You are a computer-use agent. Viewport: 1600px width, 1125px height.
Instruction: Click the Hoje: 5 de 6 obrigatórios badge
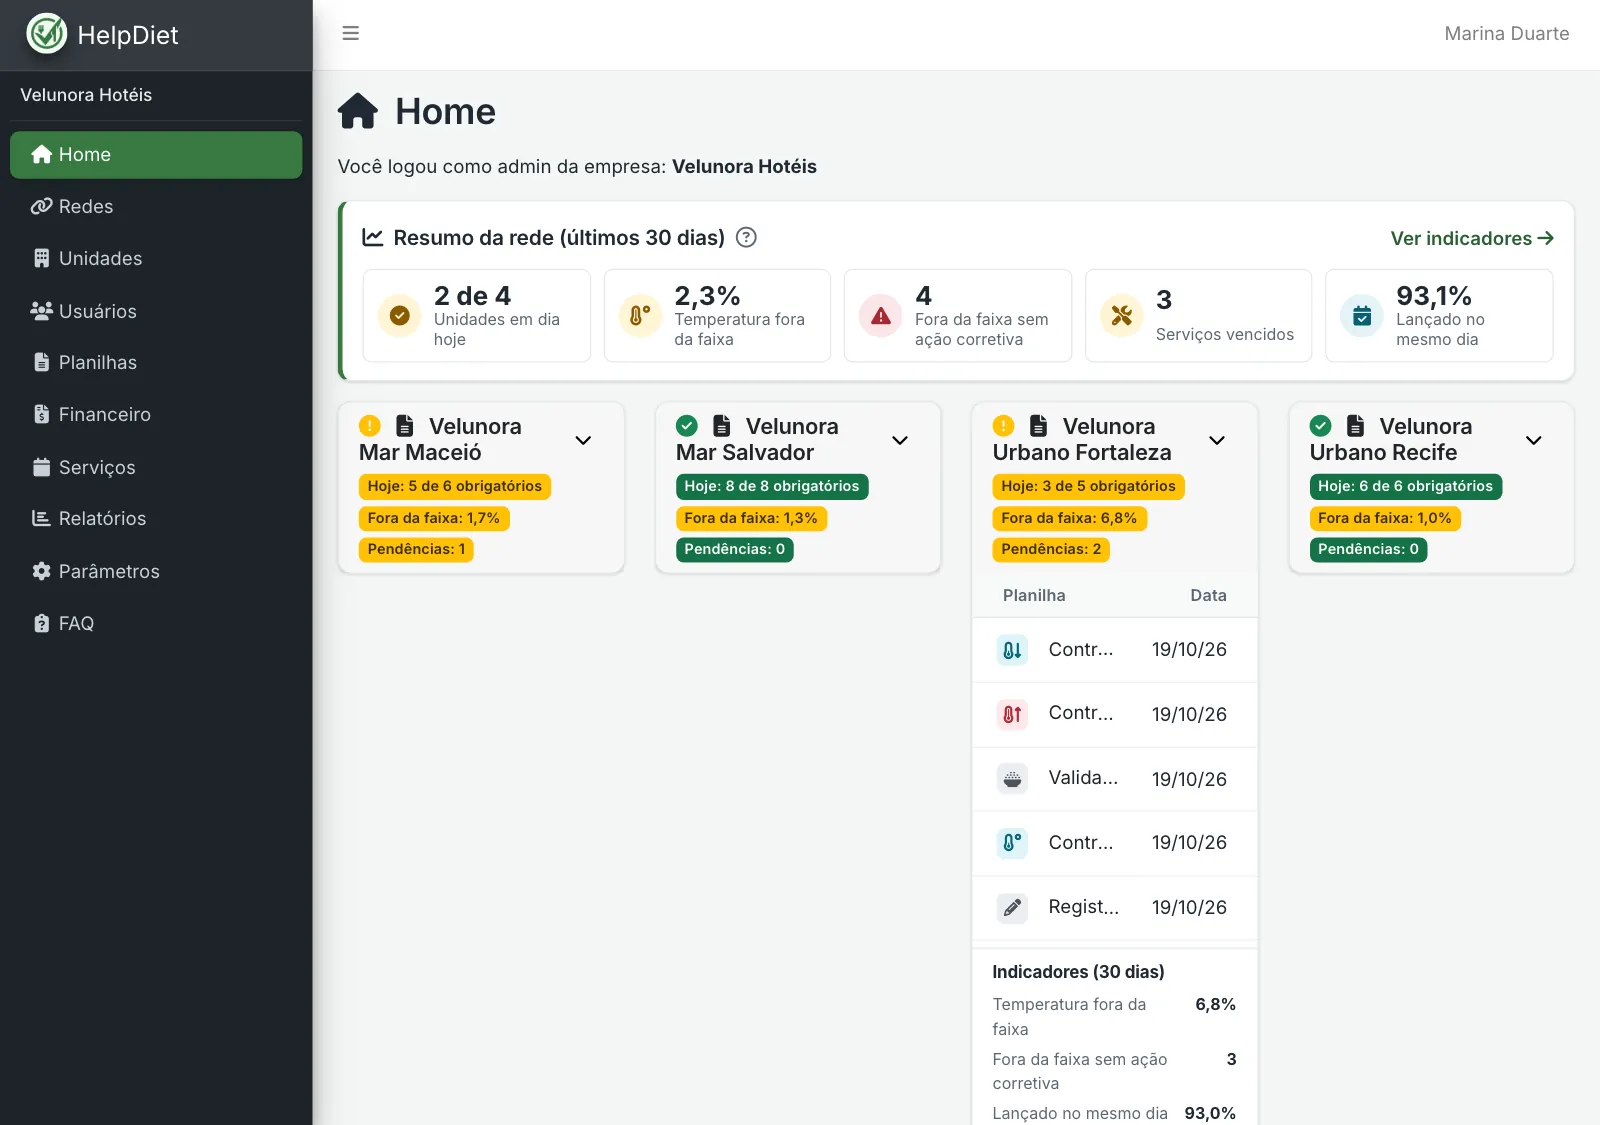pyautogui.click(x=454, y=486)
